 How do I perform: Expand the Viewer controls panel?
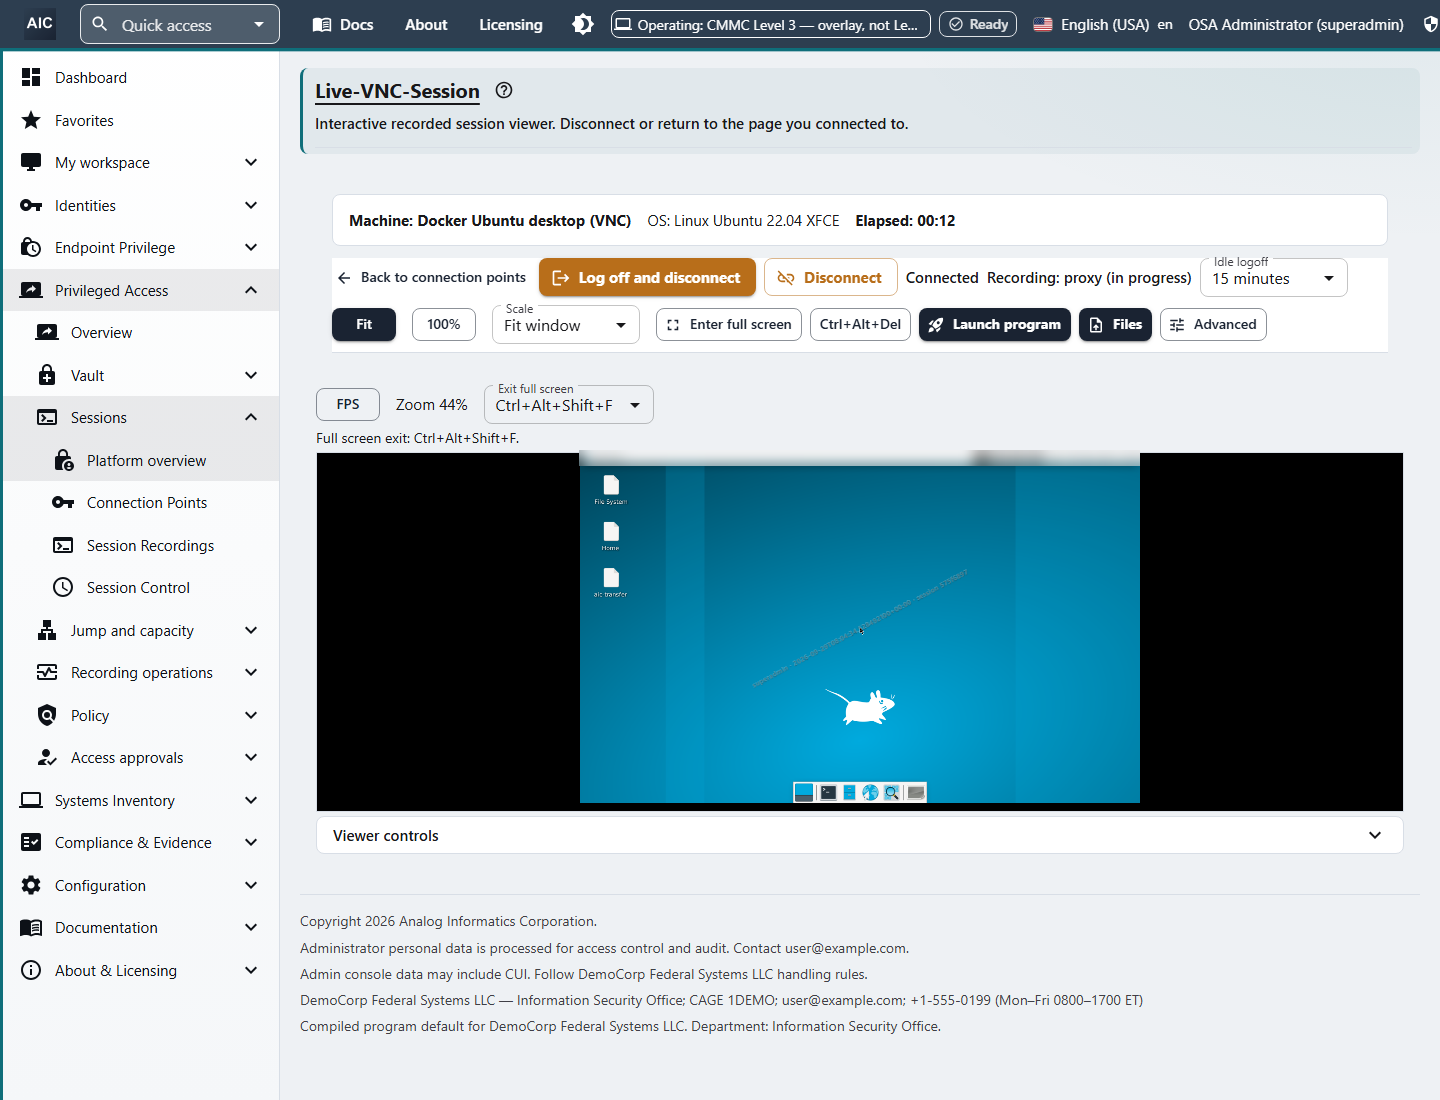pos(860,835)
